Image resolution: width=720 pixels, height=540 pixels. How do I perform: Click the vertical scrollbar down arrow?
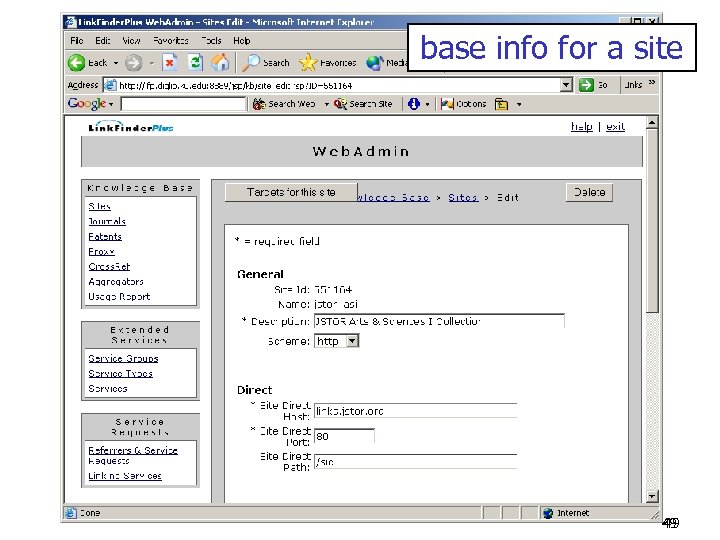(x=652, y=496)
